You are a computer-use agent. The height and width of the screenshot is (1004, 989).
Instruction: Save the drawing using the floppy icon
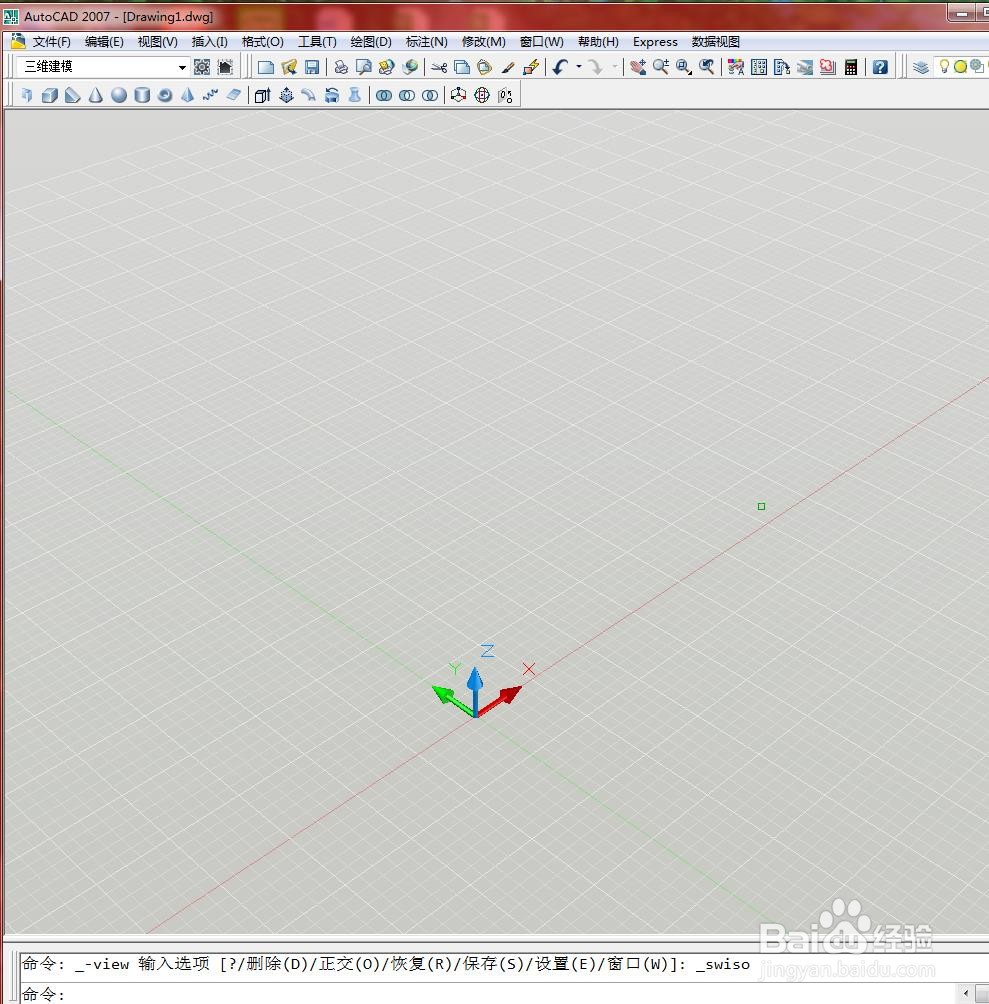[312, 67]
